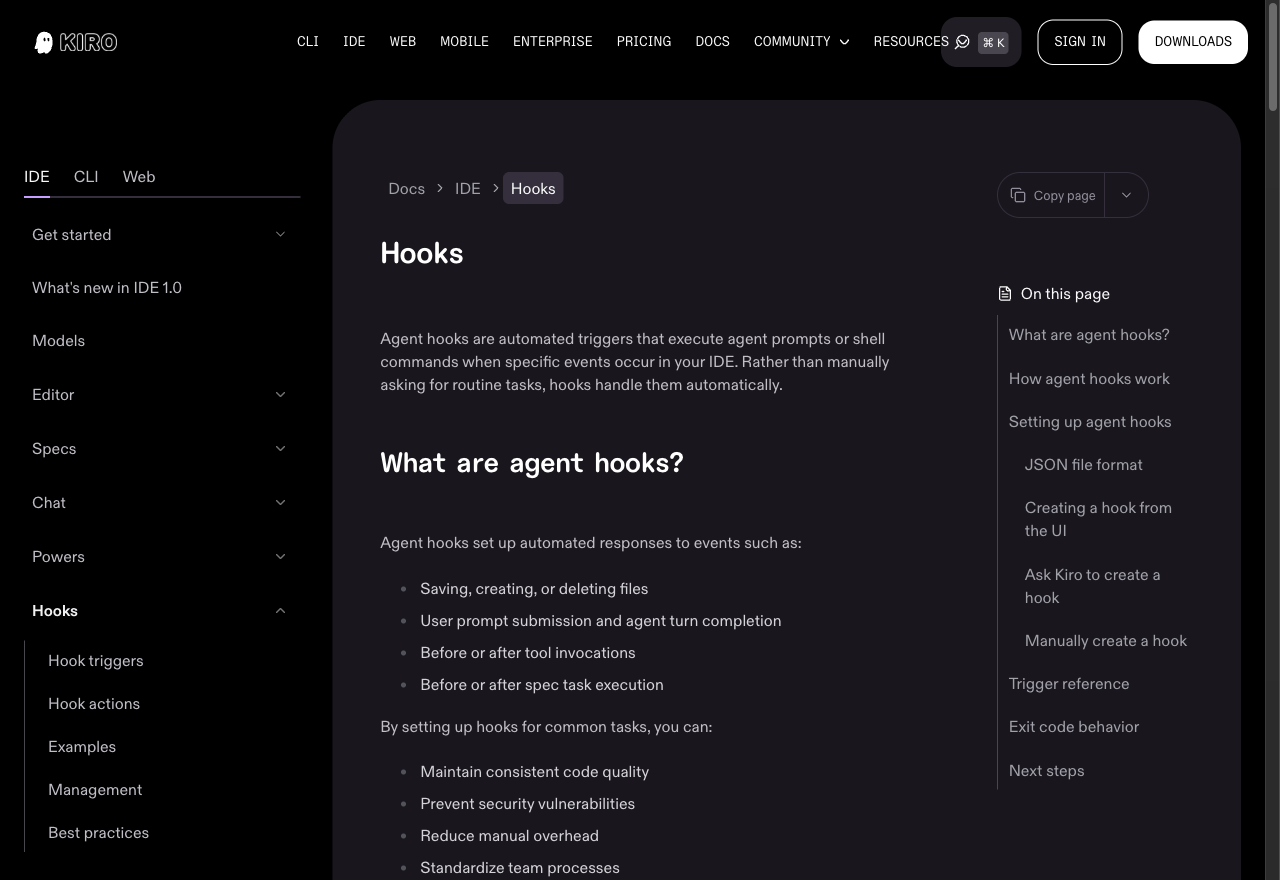The width and height of the screenshot is (1280, 880).
Task: Jump to Setting up agent hooks
Action: click(1090, 422)
